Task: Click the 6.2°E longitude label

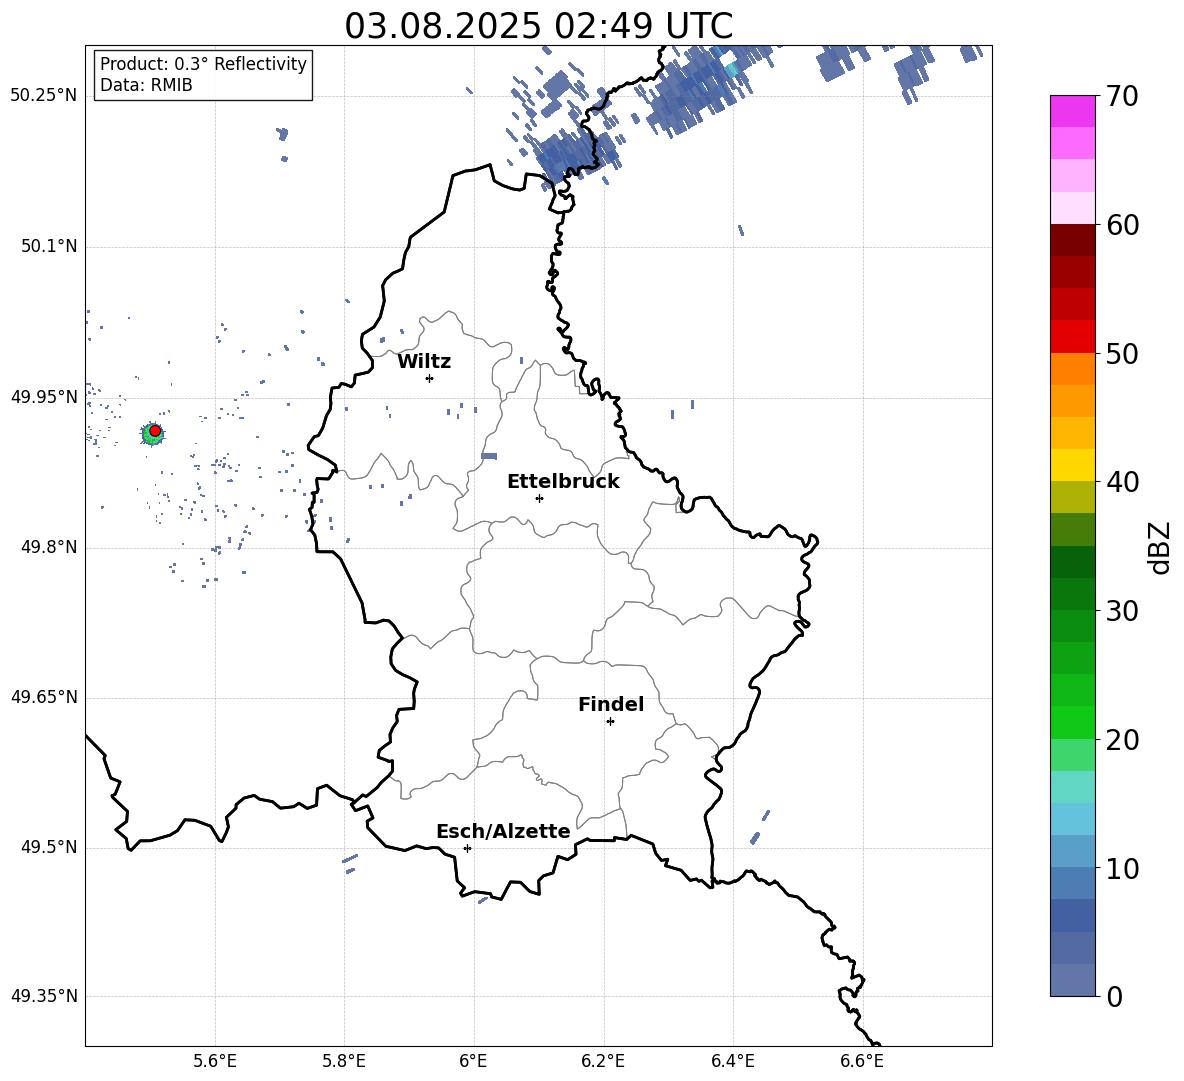Action: click(x=603, y=1061)
